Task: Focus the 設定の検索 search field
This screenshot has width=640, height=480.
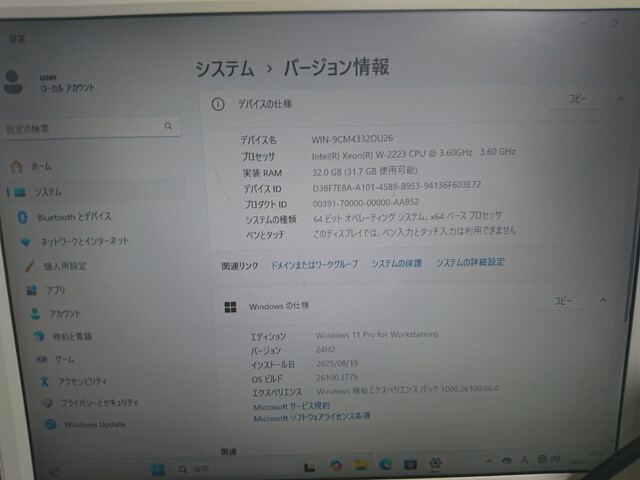Action: [x=91, y=128]
